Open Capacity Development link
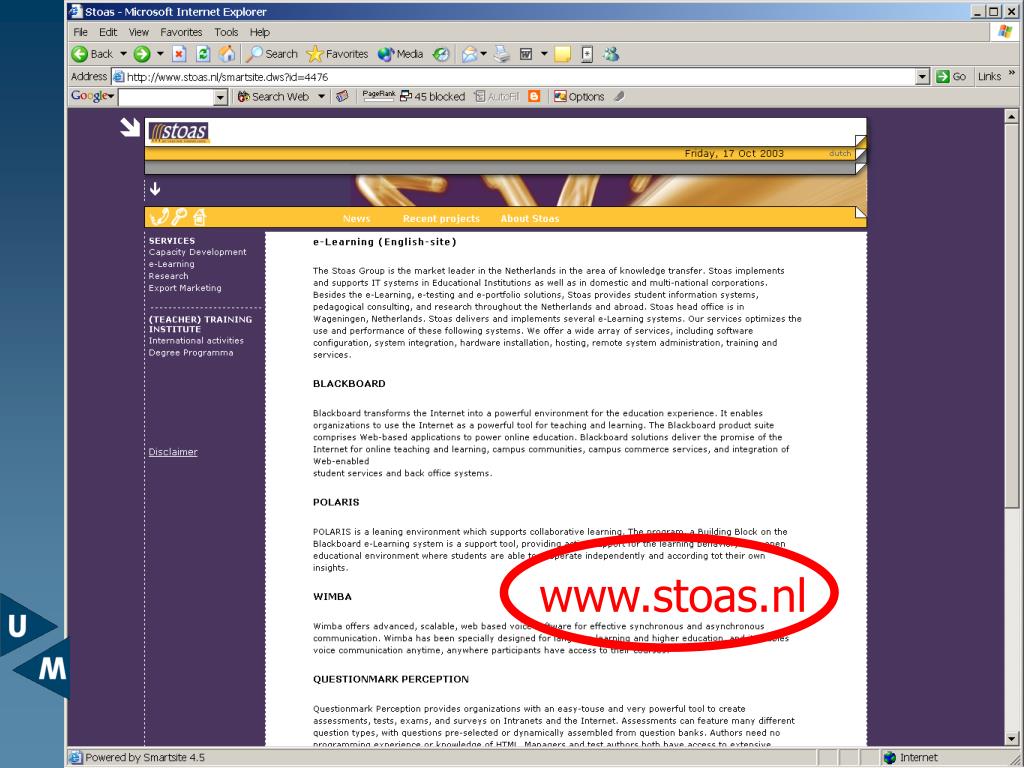 point(197,252)
